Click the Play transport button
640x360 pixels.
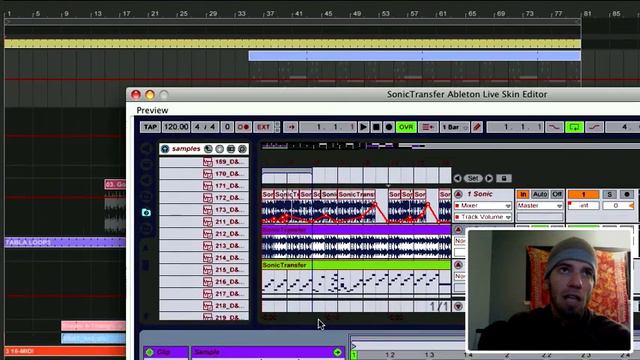[x=363, y=127]
